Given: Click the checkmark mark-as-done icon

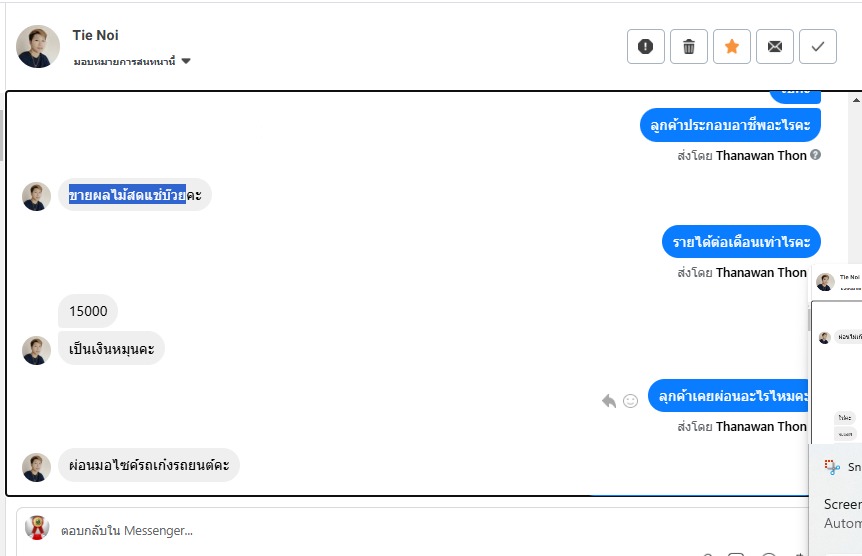Looking at the screenshot, I should tap(818, 46).
